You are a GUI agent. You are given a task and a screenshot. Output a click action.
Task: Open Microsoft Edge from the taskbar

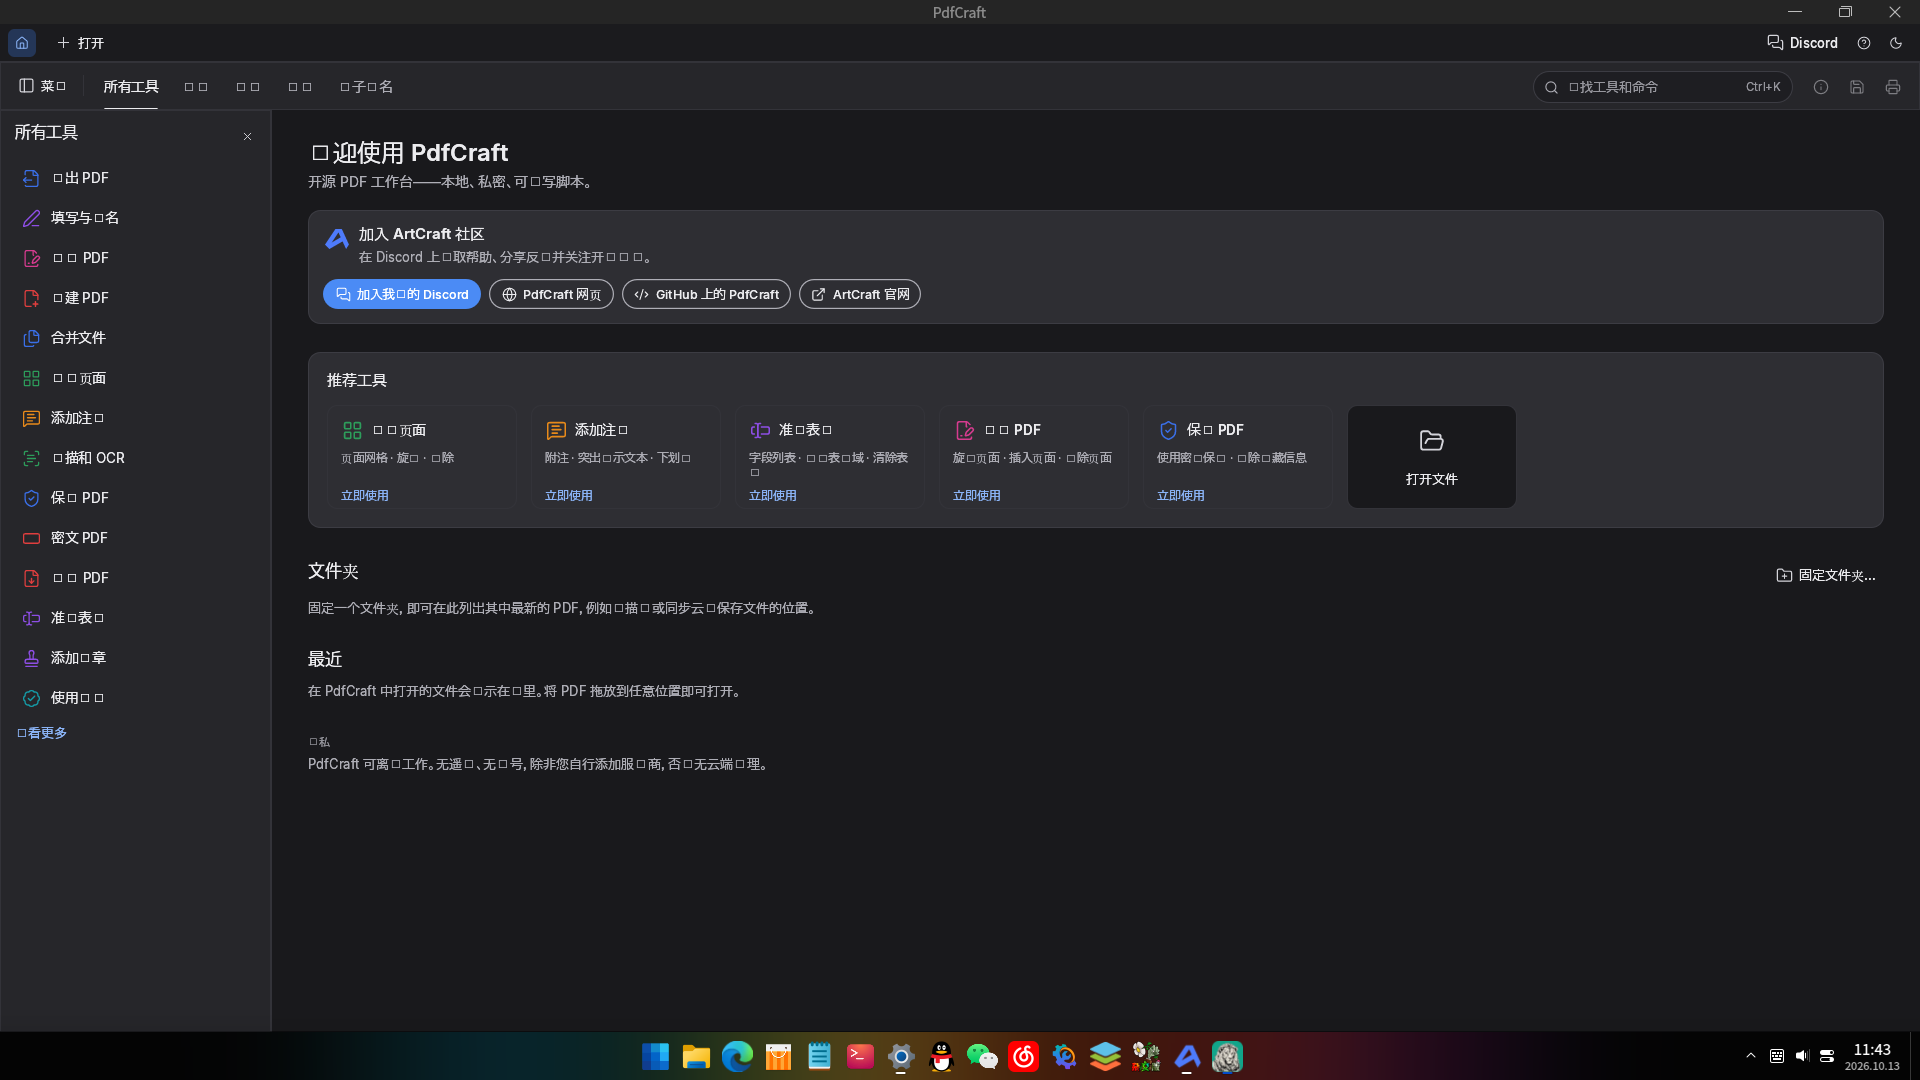tap(737, 1057)
